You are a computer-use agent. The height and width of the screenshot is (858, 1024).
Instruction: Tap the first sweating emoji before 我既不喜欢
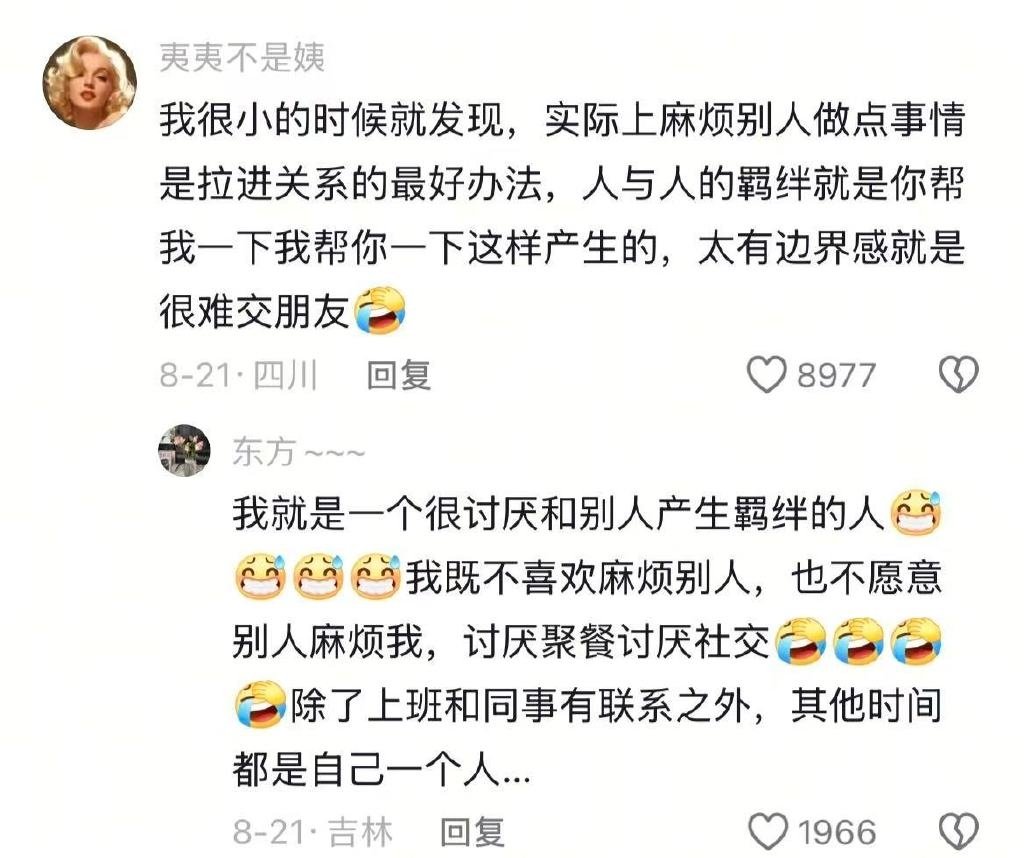pyautogui.click(x=260, y=577)
